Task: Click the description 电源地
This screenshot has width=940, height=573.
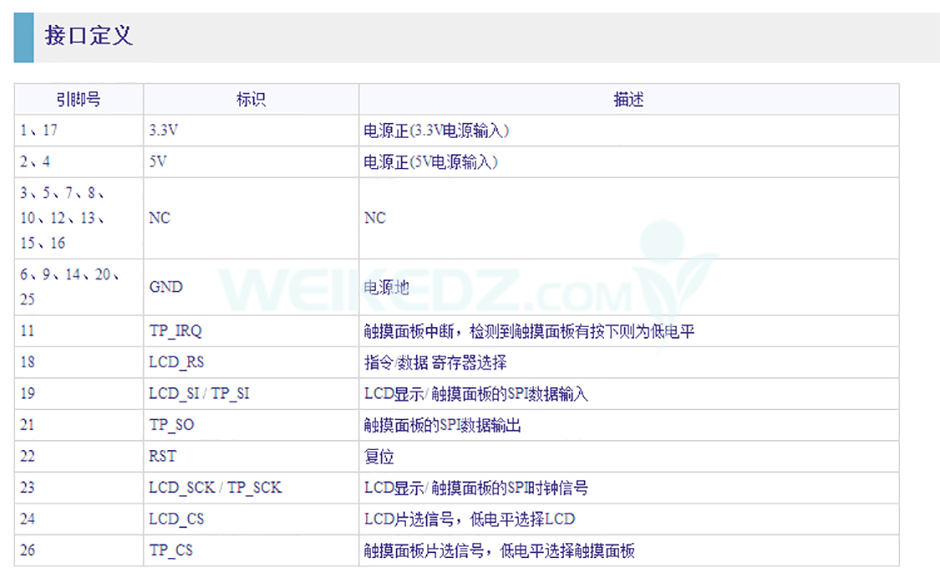Action: [387, 288]
